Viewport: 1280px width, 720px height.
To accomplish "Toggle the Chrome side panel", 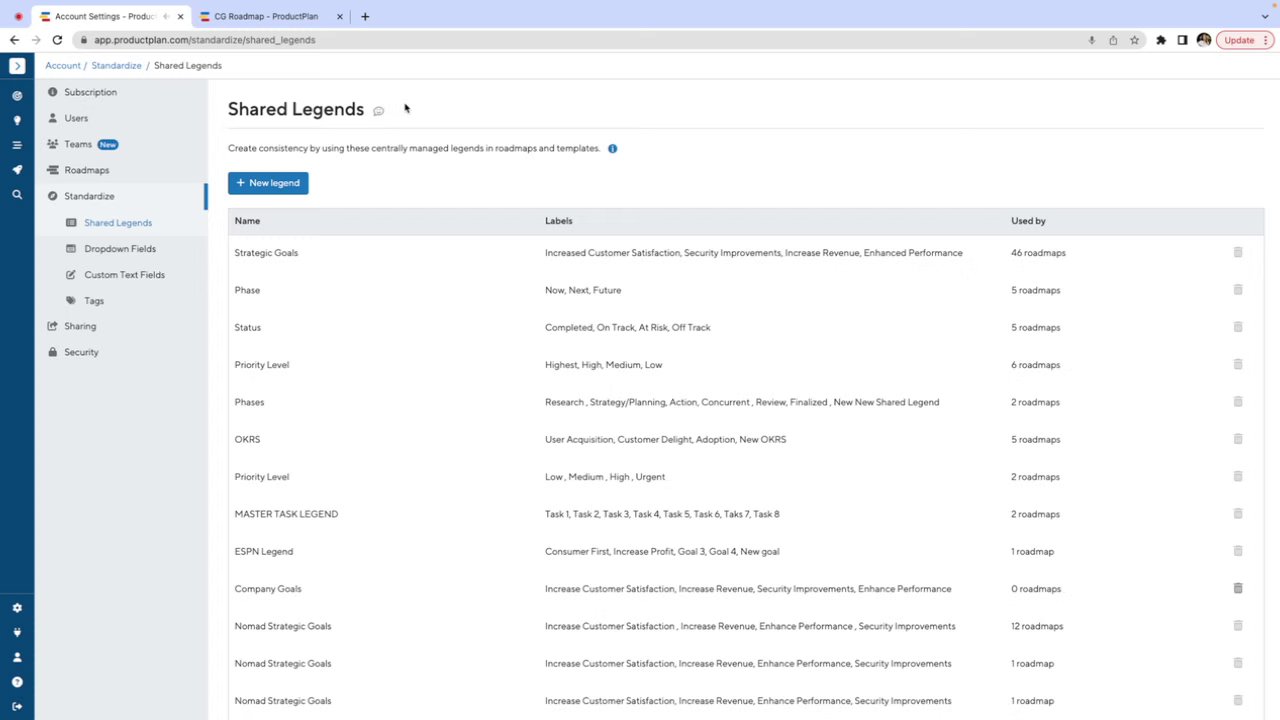I will click(x=1182, y=40).
